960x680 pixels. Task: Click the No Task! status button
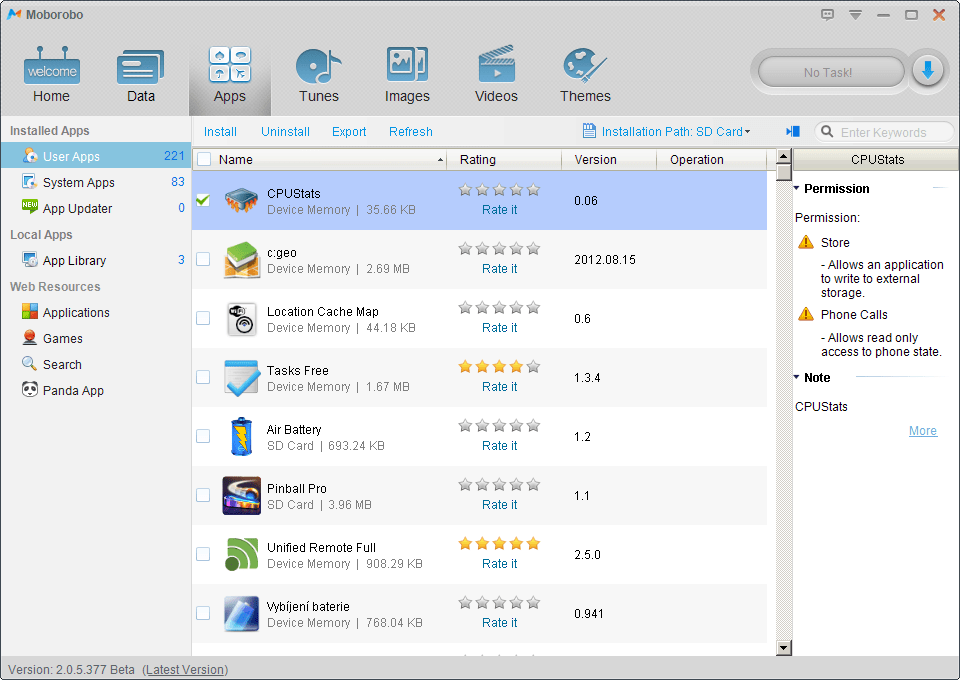coord(830,72)
